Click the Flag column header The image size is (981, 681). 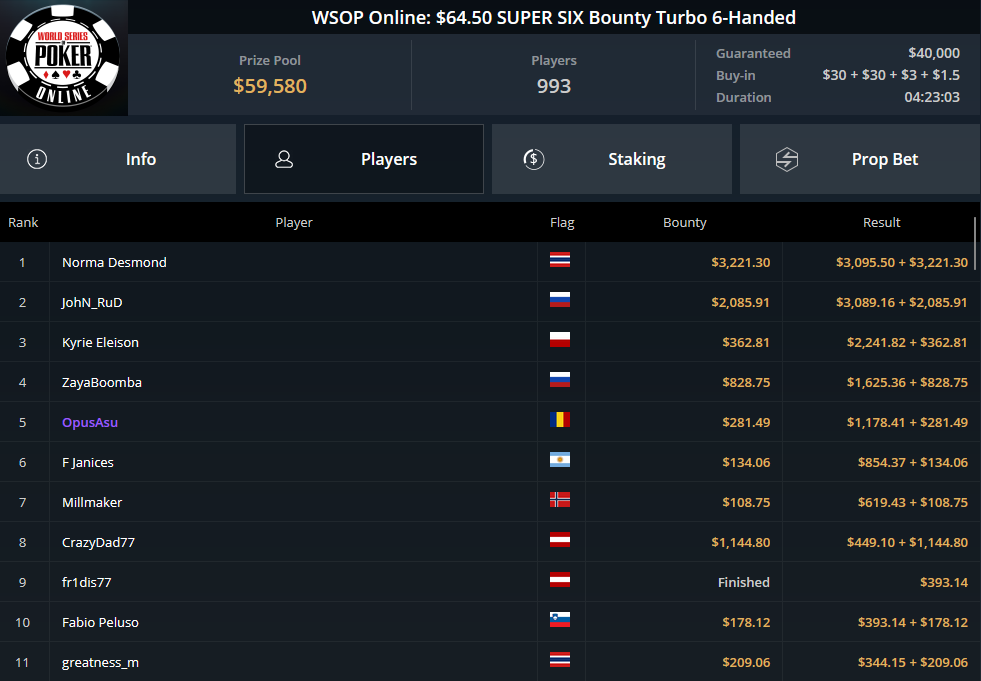[x=562, y=222]
